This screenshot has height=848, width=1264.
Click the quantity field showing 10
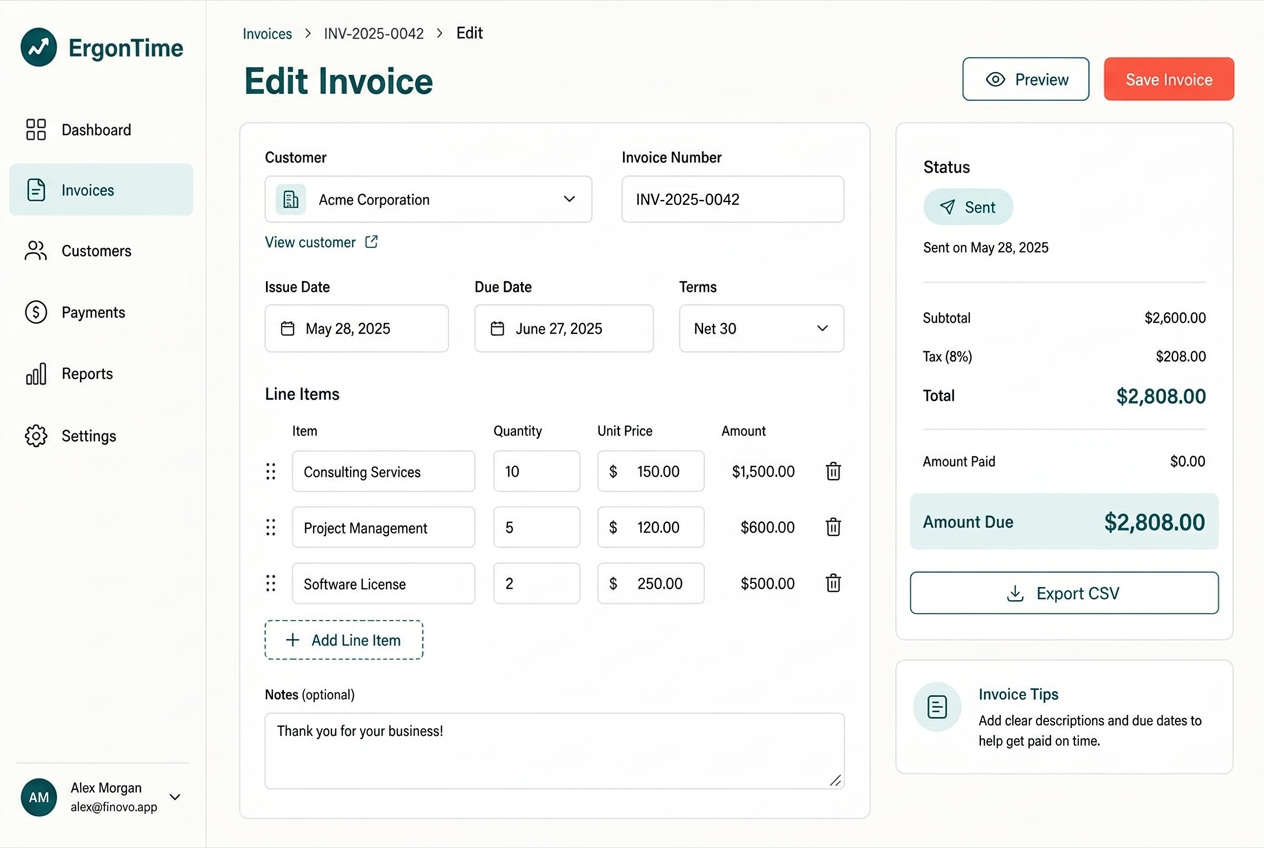[537, 471]
